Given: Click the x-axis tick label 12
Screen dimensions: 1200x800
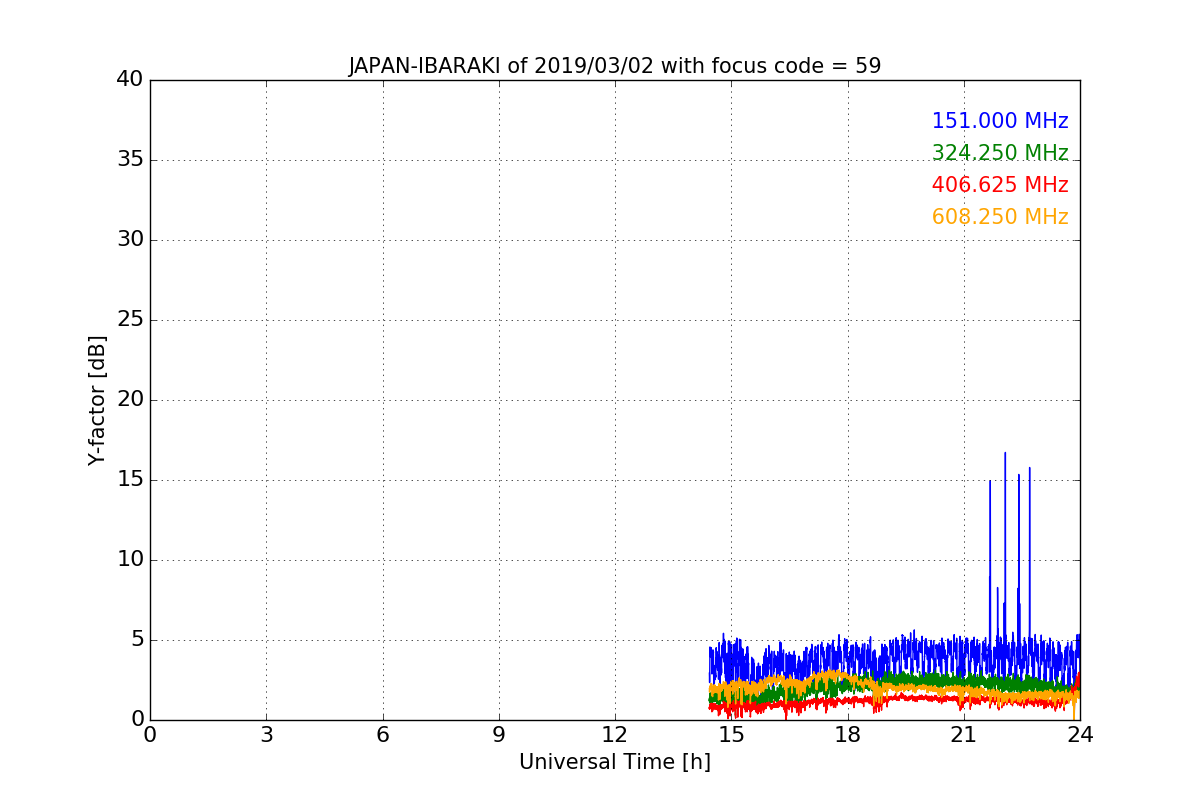Looking at the screenshot, I should click(x=615, y=735).
